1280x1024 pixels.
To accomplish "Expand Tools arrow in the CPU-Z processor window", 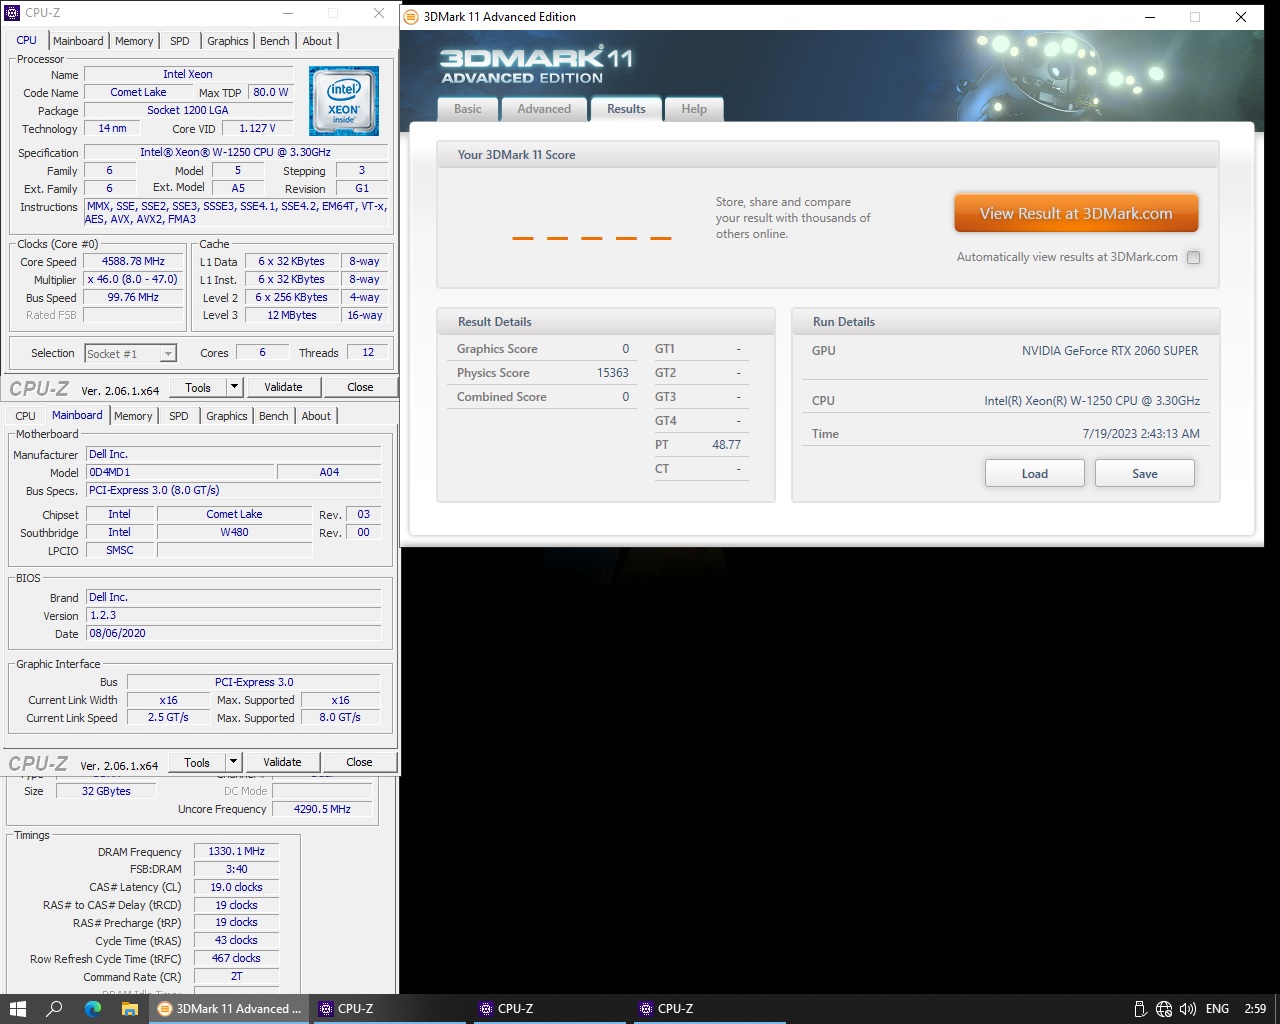I will pyautogui.click(x=234, y=387).
